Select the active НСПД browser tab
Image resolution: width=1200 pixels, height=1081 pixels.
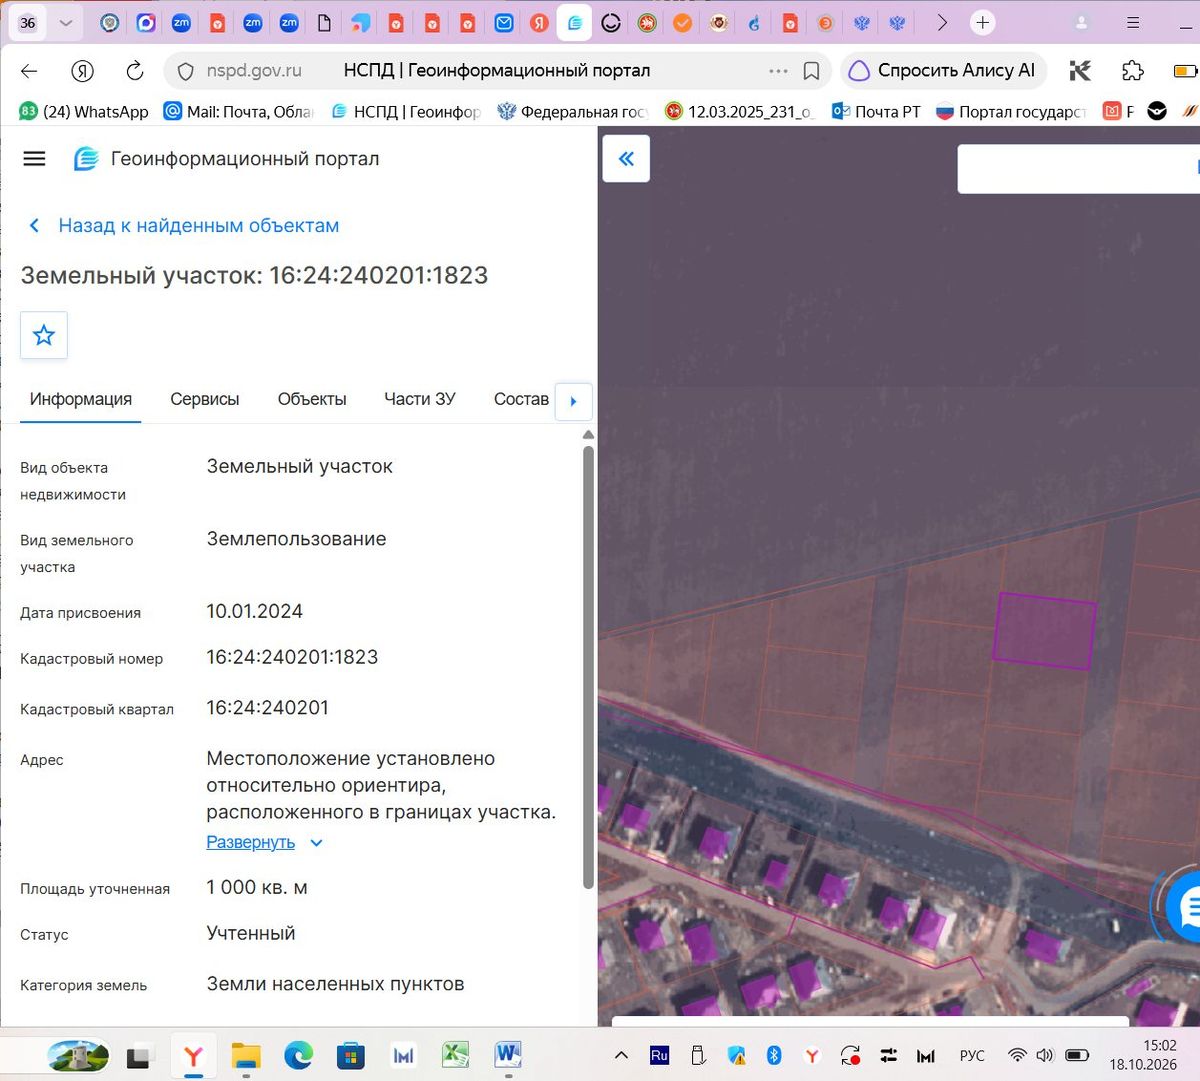click(x=574, y=22)
